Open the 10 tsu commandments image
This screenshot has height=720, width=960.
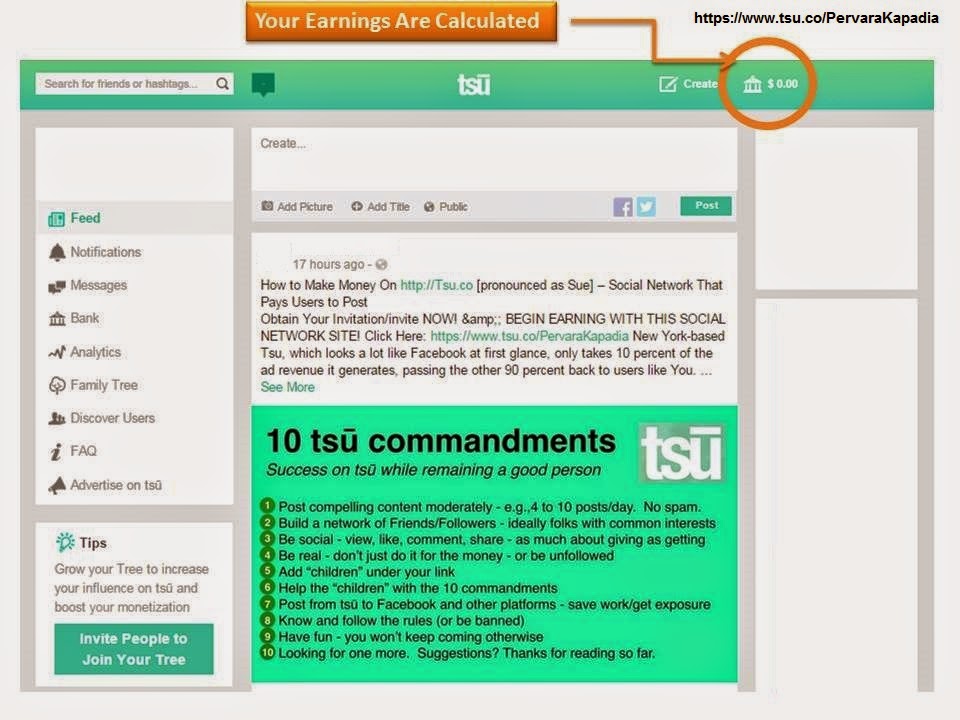[x=494, y=544]
